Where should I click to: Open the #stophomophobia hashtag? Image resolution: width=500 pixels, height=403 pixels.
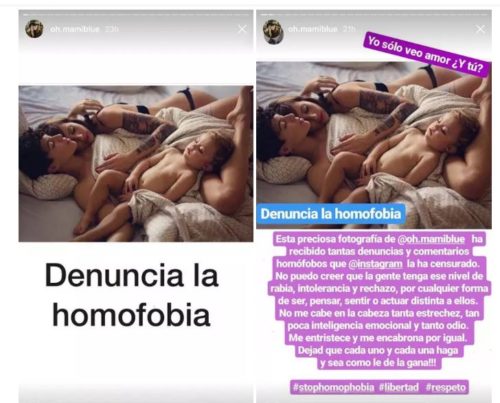click(x=333, y=387)
